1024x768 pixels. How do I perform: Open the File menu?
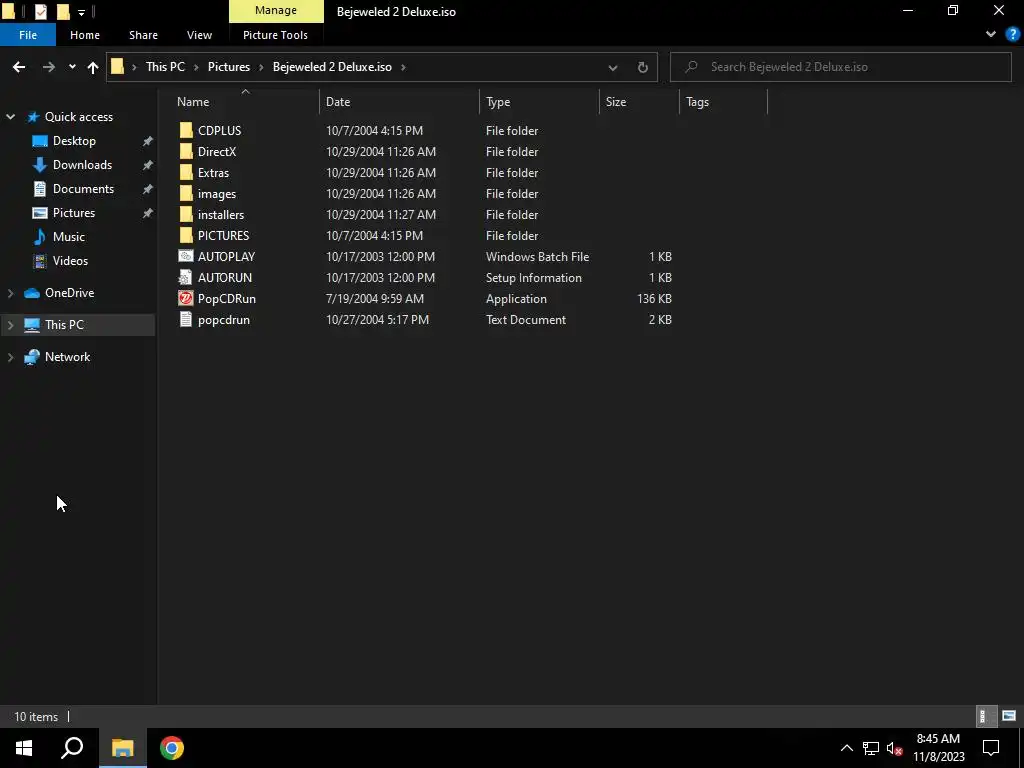28,35
